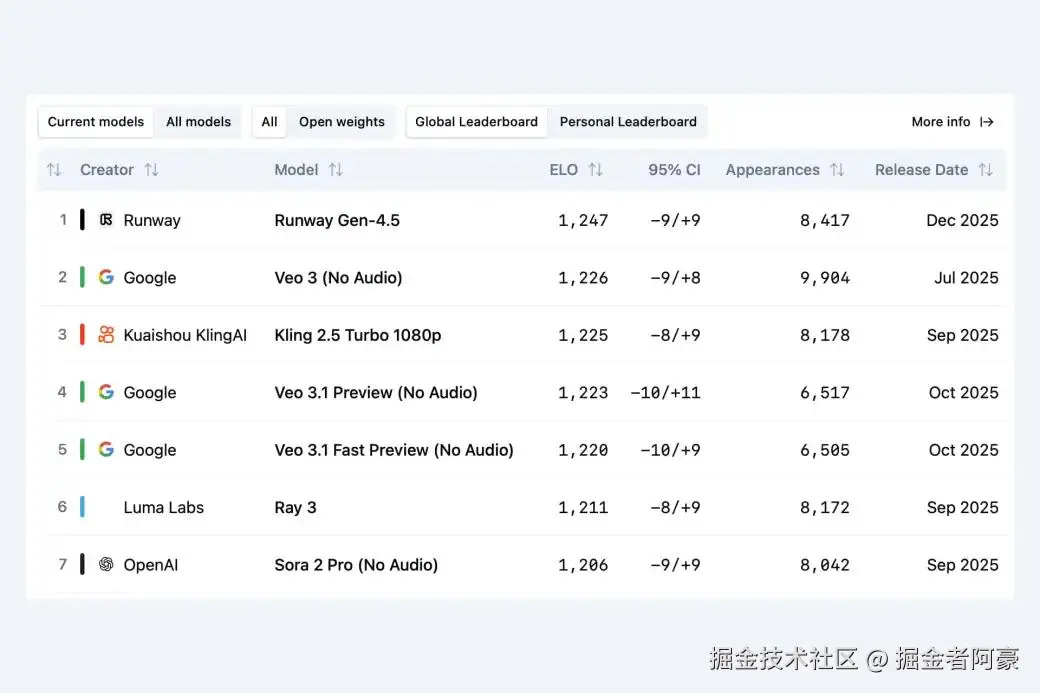Click the appearances value 8,042

point(824,565)
